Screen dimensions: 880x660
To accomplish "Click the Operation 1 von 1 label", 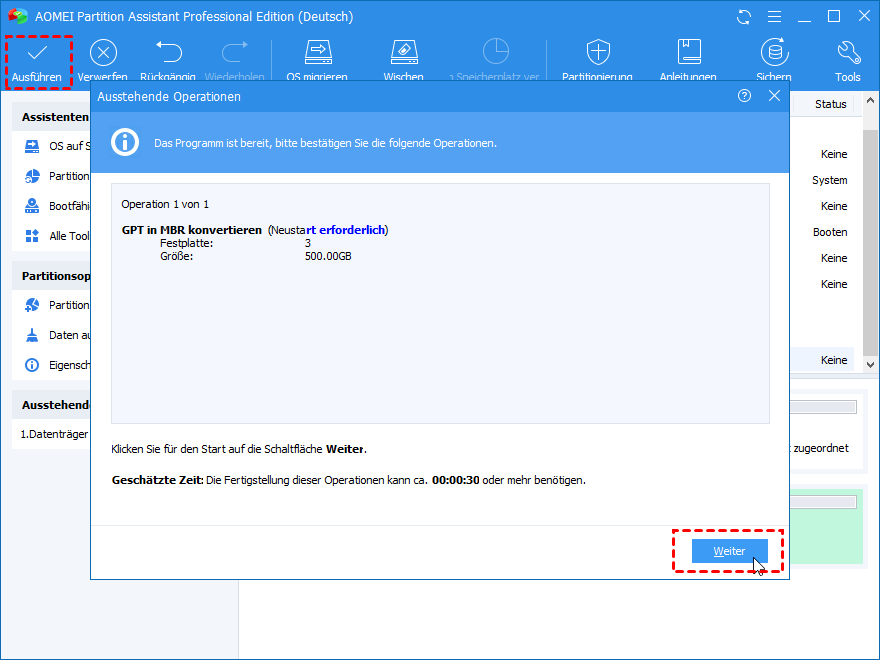I will pyautogui.click(x=165, y=204).
